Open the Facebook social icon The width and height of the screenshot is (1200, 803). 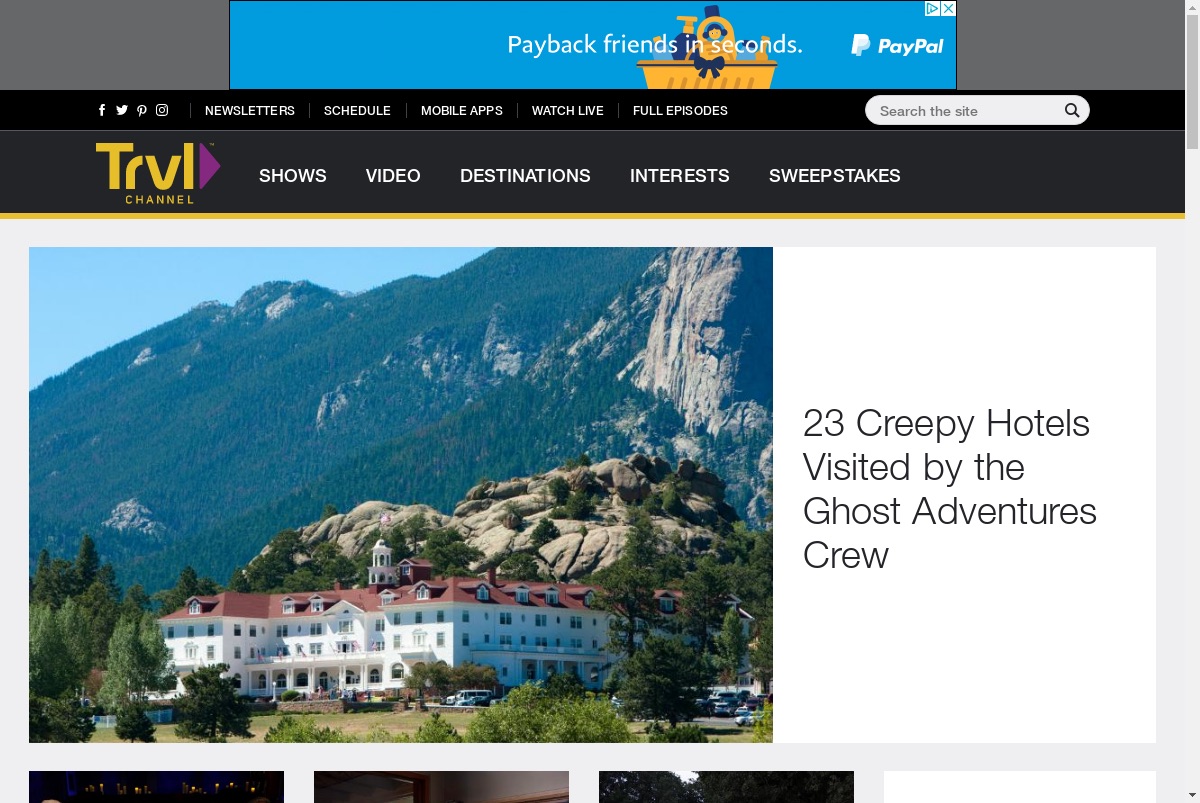point(102,111)
